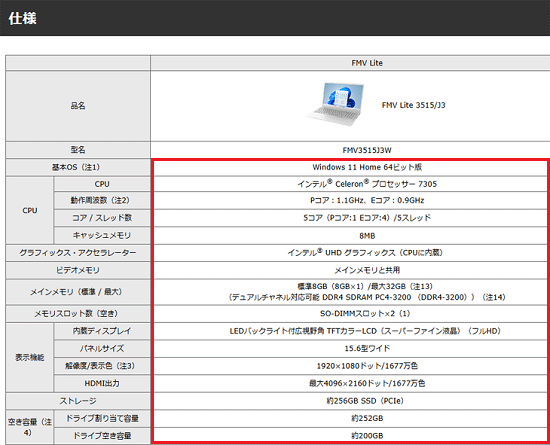Click the ドライブ割り当て容量 label
Image resolution: width=550 pixels, height=445 pixels.
[102, 418]
